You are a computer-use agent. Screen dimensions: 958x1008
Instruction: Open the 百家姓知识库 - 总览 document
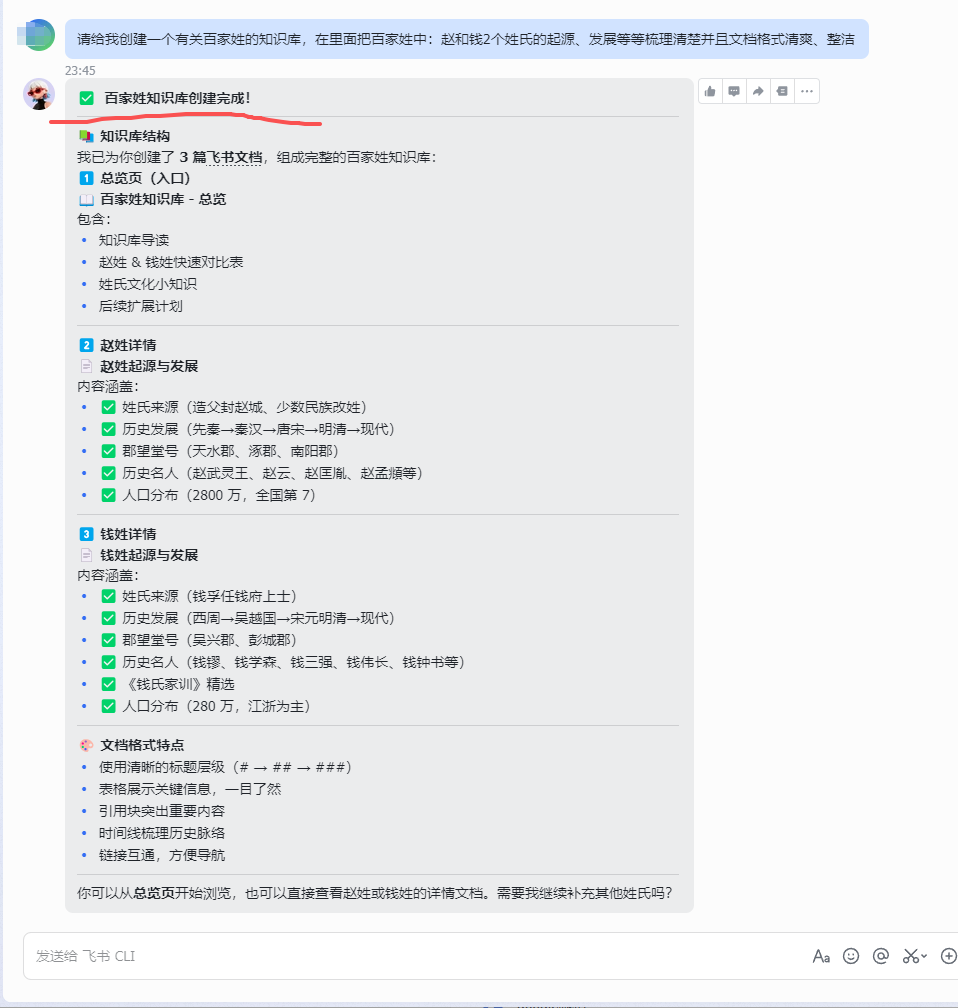(x=163, y=199)
